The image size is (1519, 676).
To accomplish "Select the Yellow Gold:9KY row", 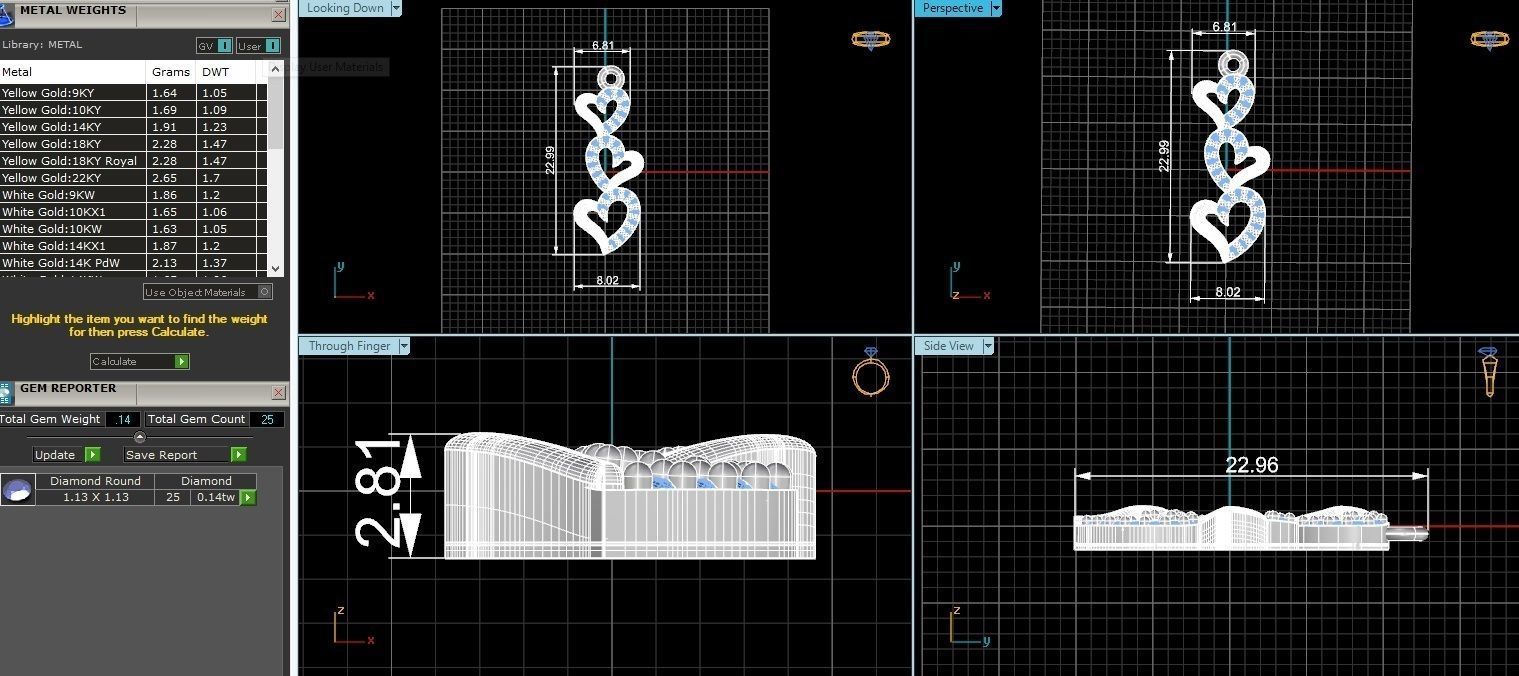I will 133,93.
